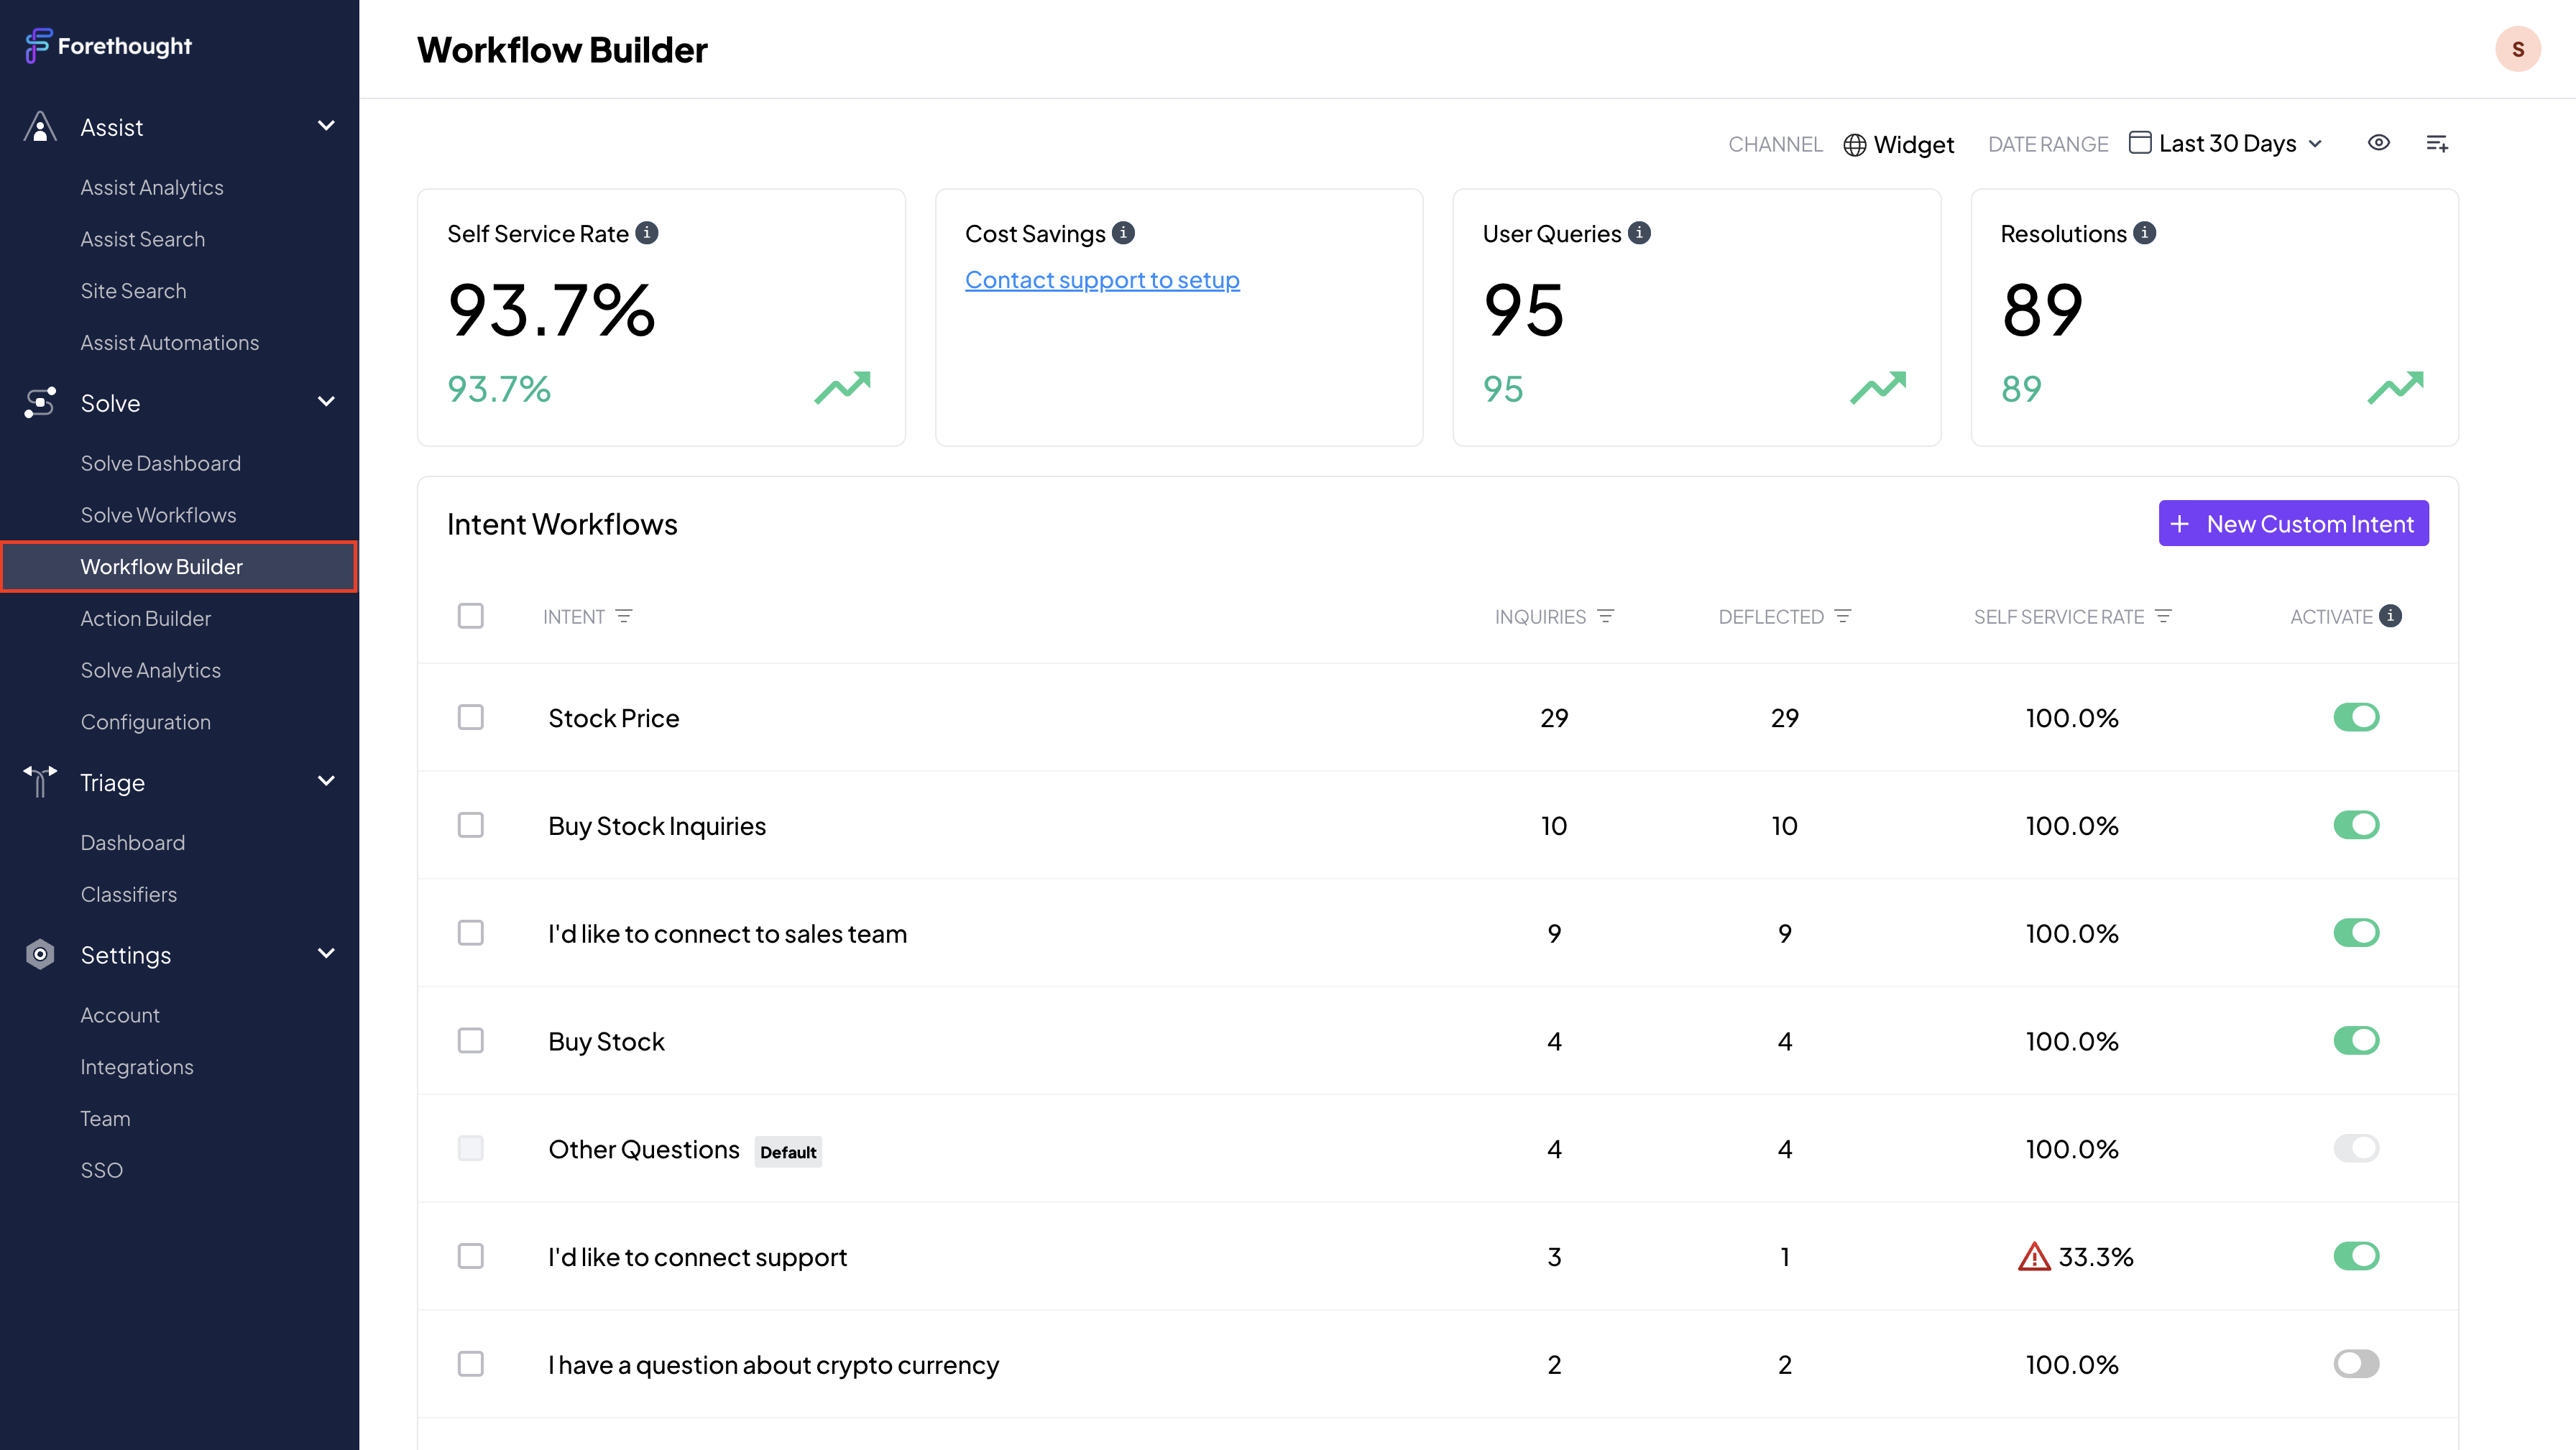2576x1450 pixels.
Task: Click the User Queries trend arrow
Action: point(1878,388)
